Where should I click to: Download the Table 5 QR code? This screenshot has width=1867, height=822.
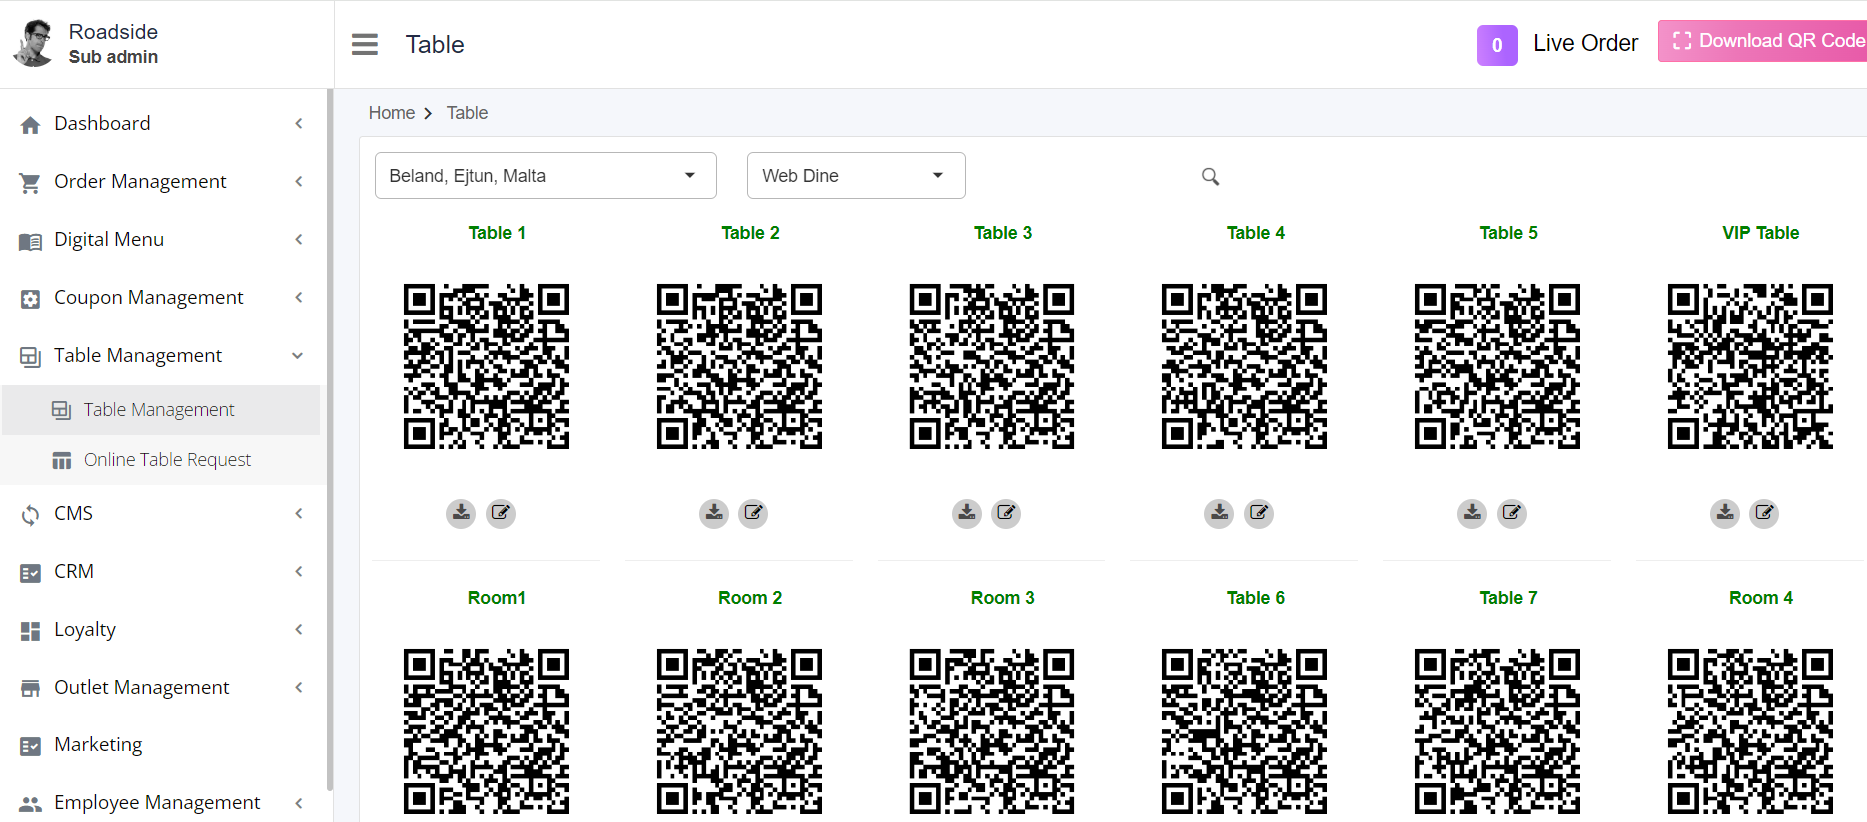tap(1472, 513)
